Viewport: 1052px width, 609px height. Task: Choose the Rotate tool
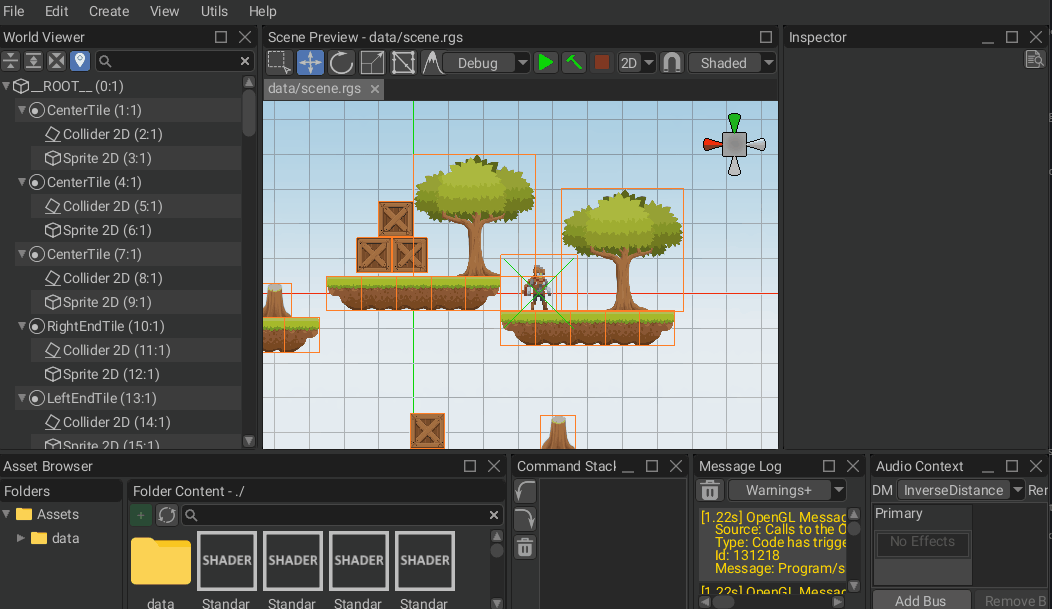pos(341,62)
